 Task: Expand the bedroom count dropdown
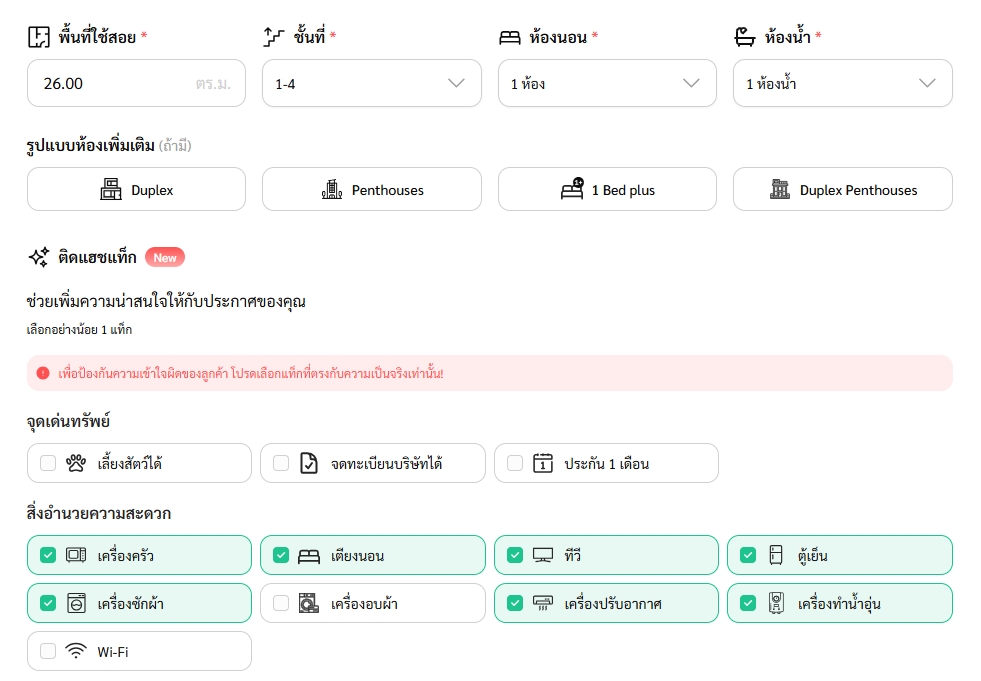607,83
